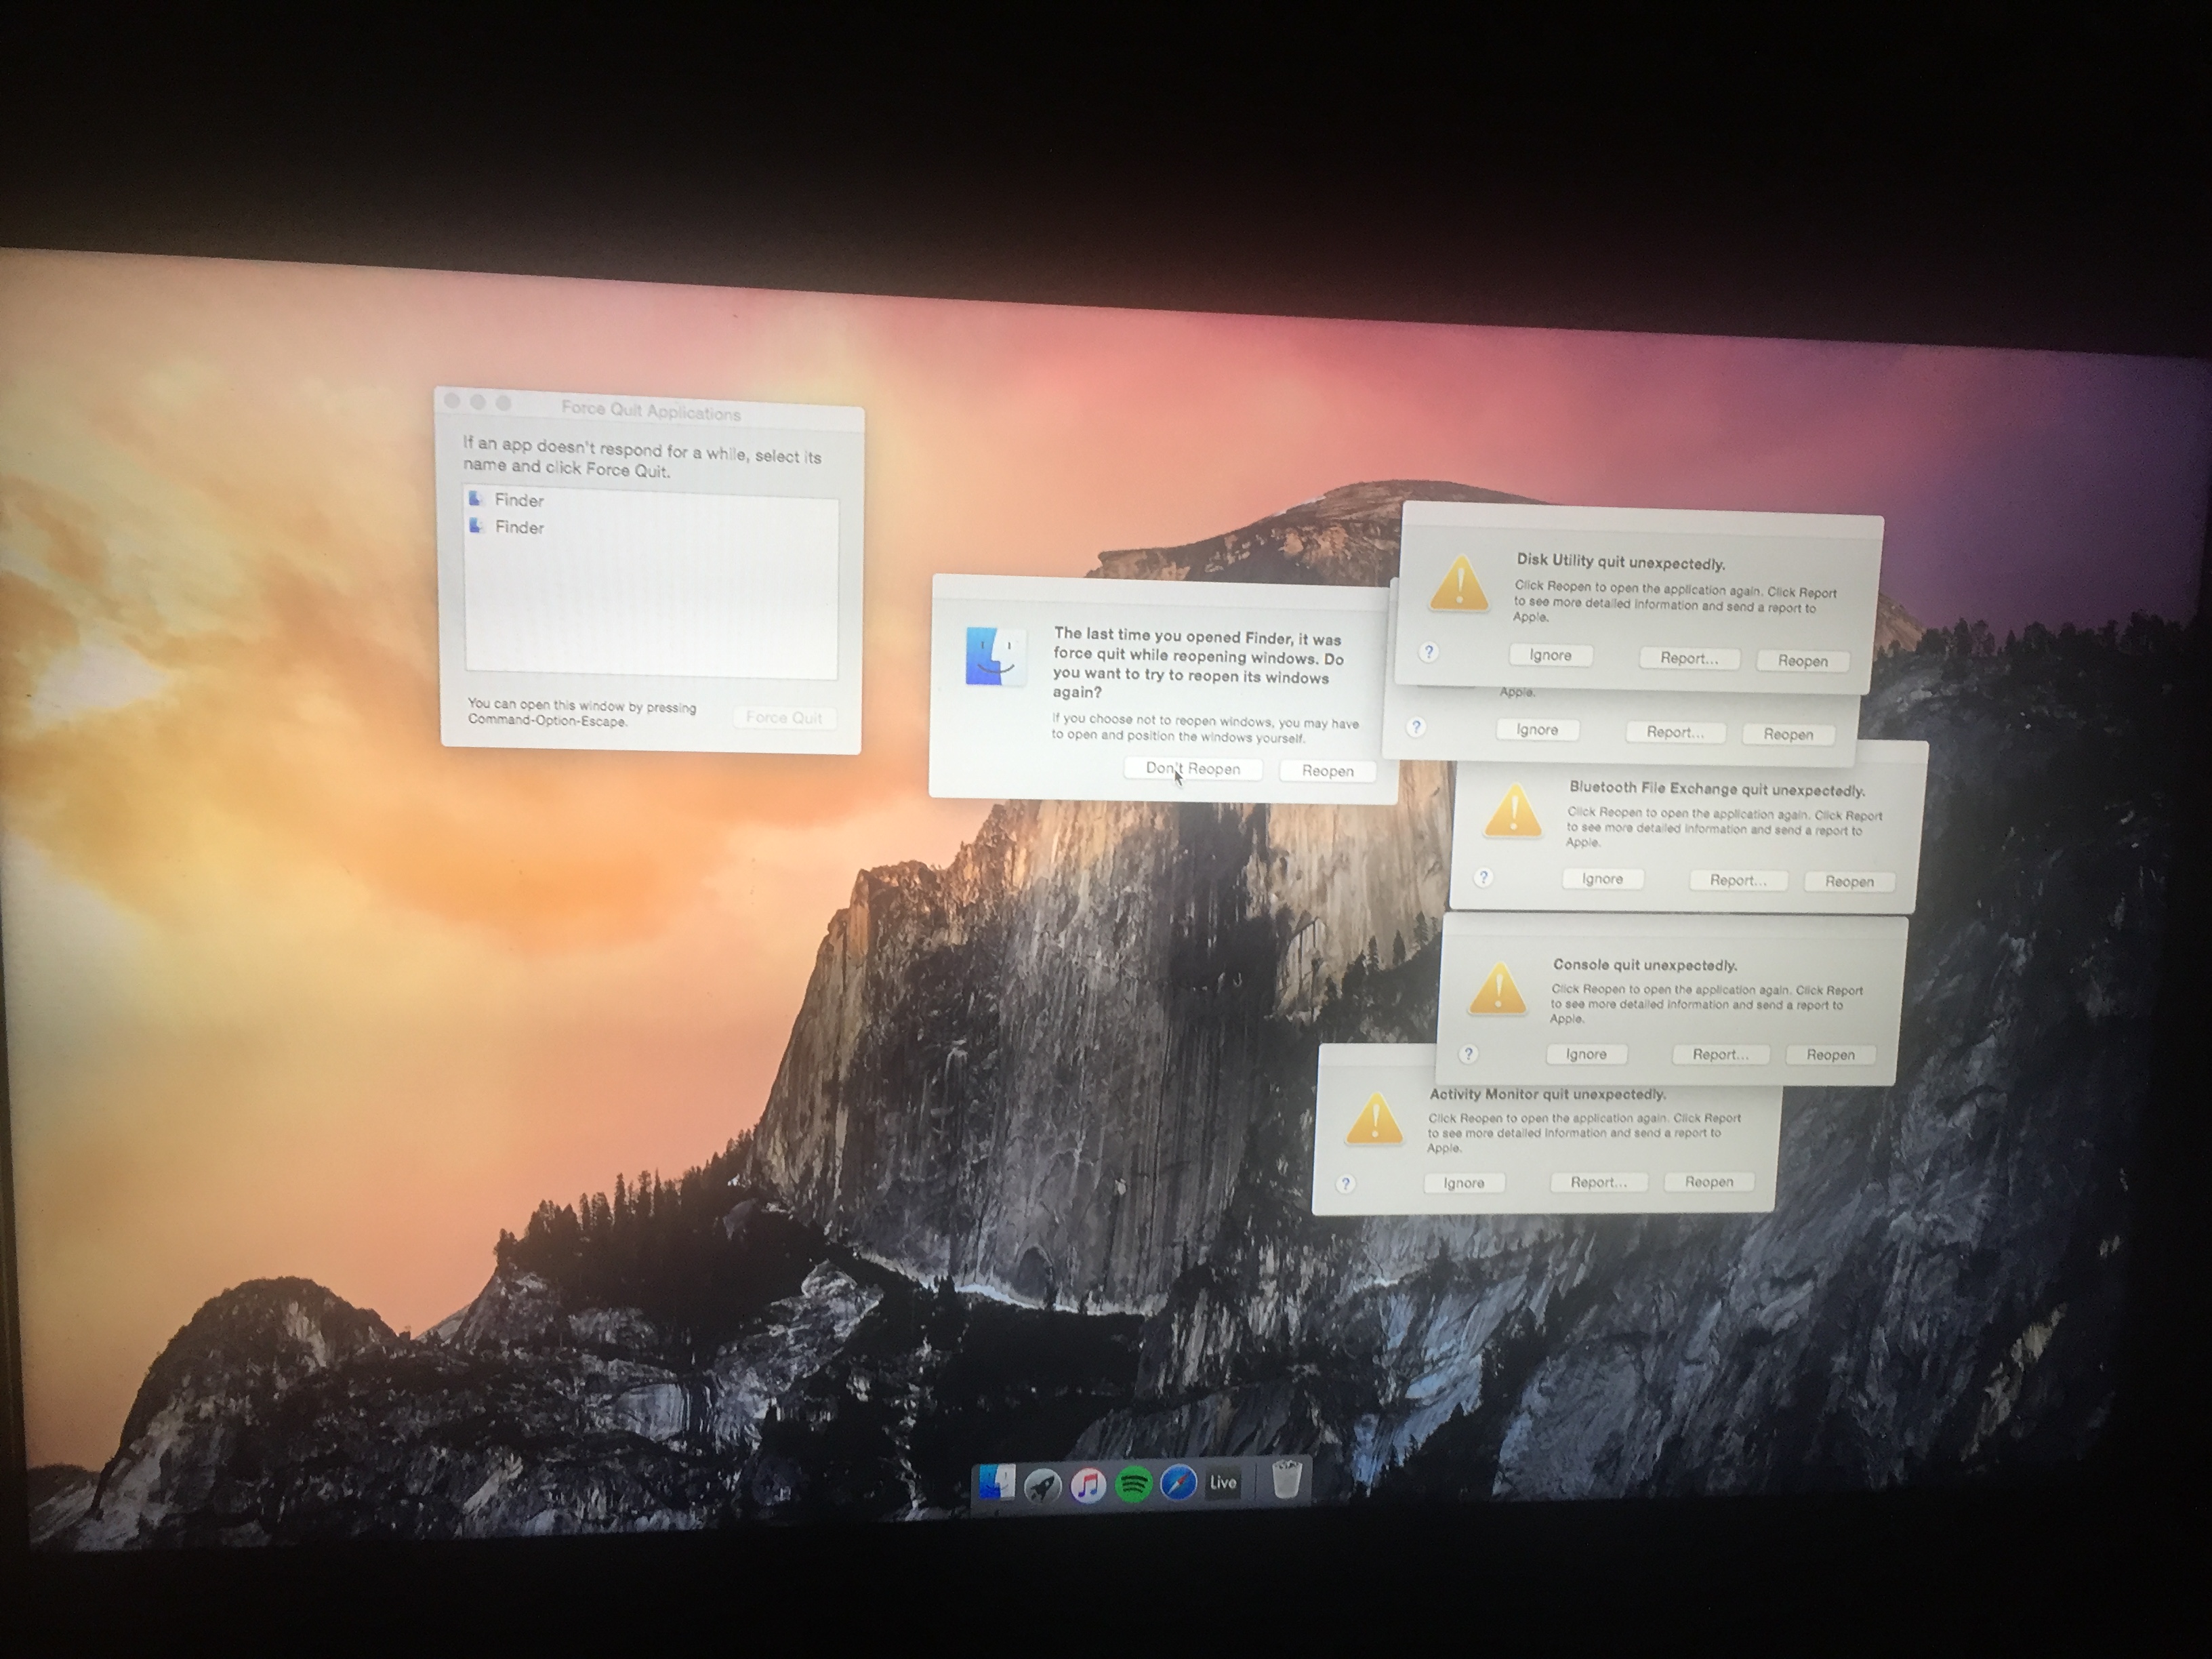Image resolution: width=2212 pixels, height=1659 pixels.
Task: Choose Don't Reopen in the Finder dialog
Action: tap(1192, 769)
